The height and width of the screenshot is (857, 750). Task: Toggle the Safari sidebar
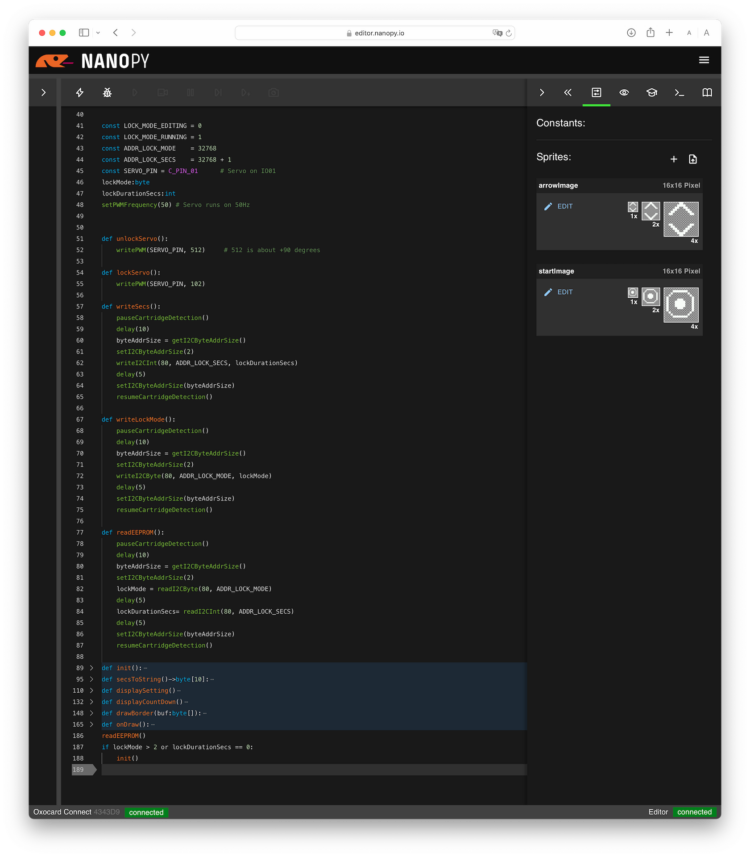point(84,33)
